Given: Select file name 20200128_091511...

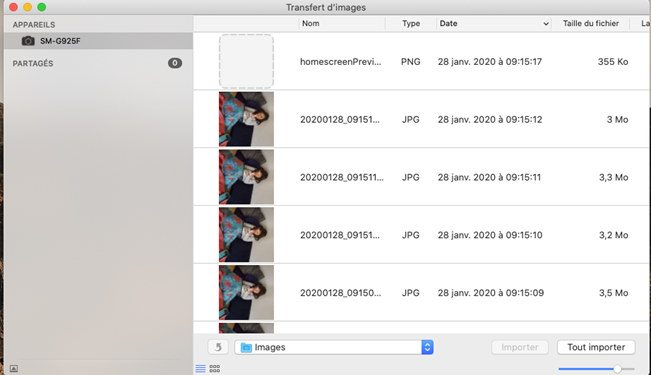Looking at the screenshot, I should 342,177.
